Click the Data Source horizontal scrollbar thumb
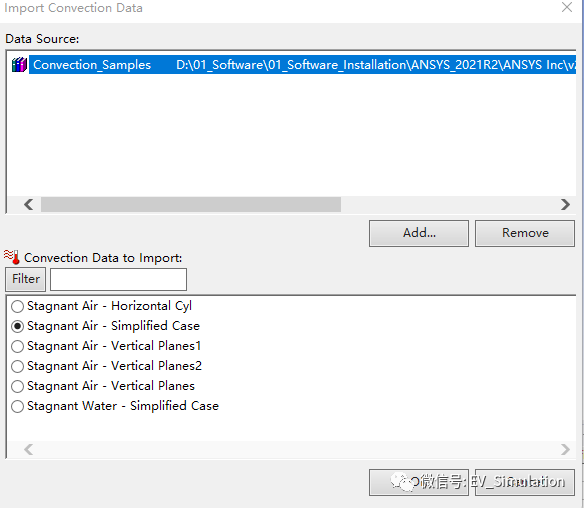 [x=191, y=204]
